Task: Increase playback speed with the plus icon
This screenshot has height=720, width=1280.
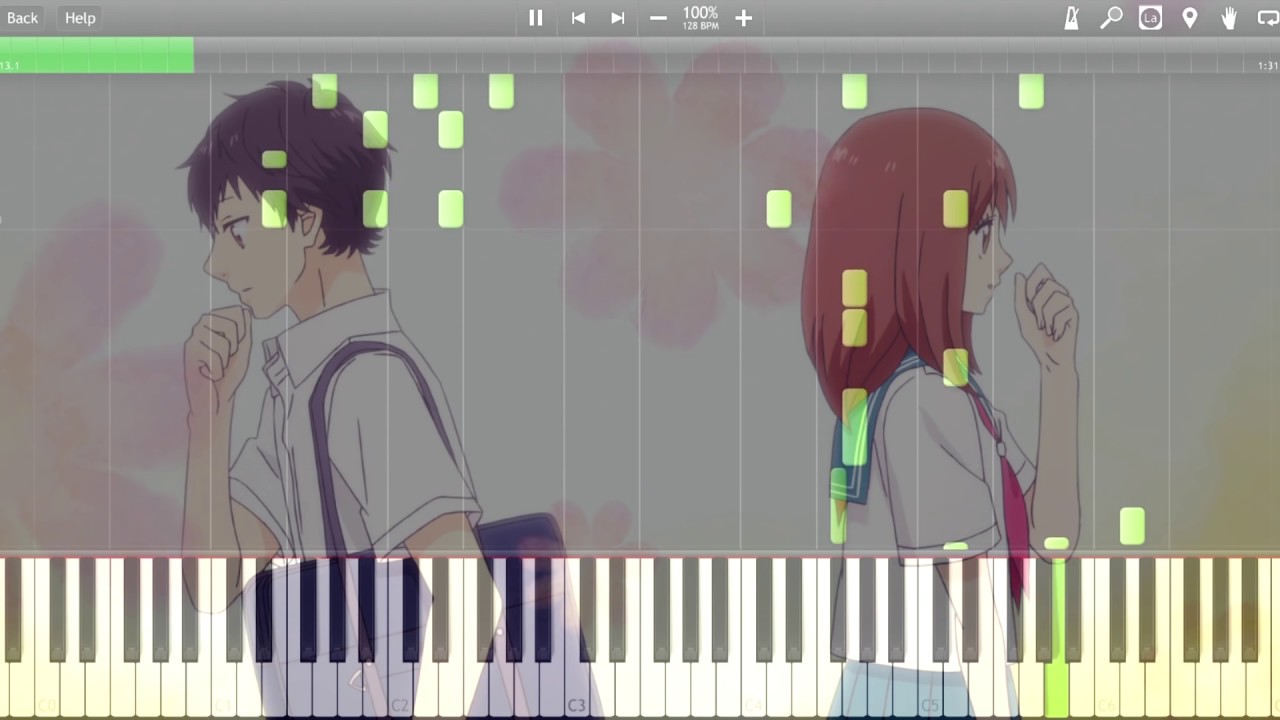Action: (743, 18)
